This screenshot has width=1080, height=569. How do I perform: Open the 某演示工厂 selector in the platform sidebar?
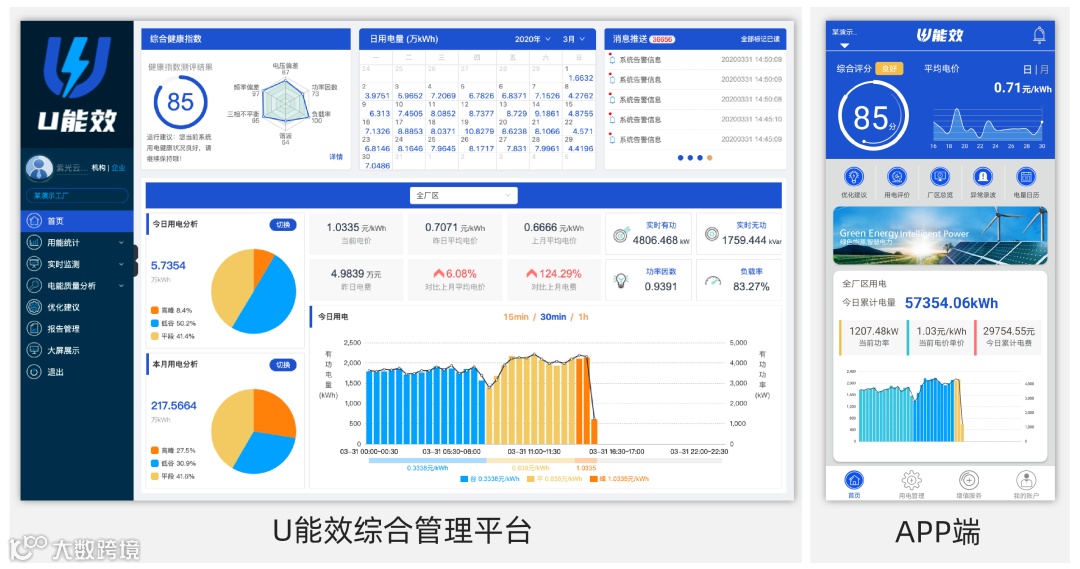point(77,196)
